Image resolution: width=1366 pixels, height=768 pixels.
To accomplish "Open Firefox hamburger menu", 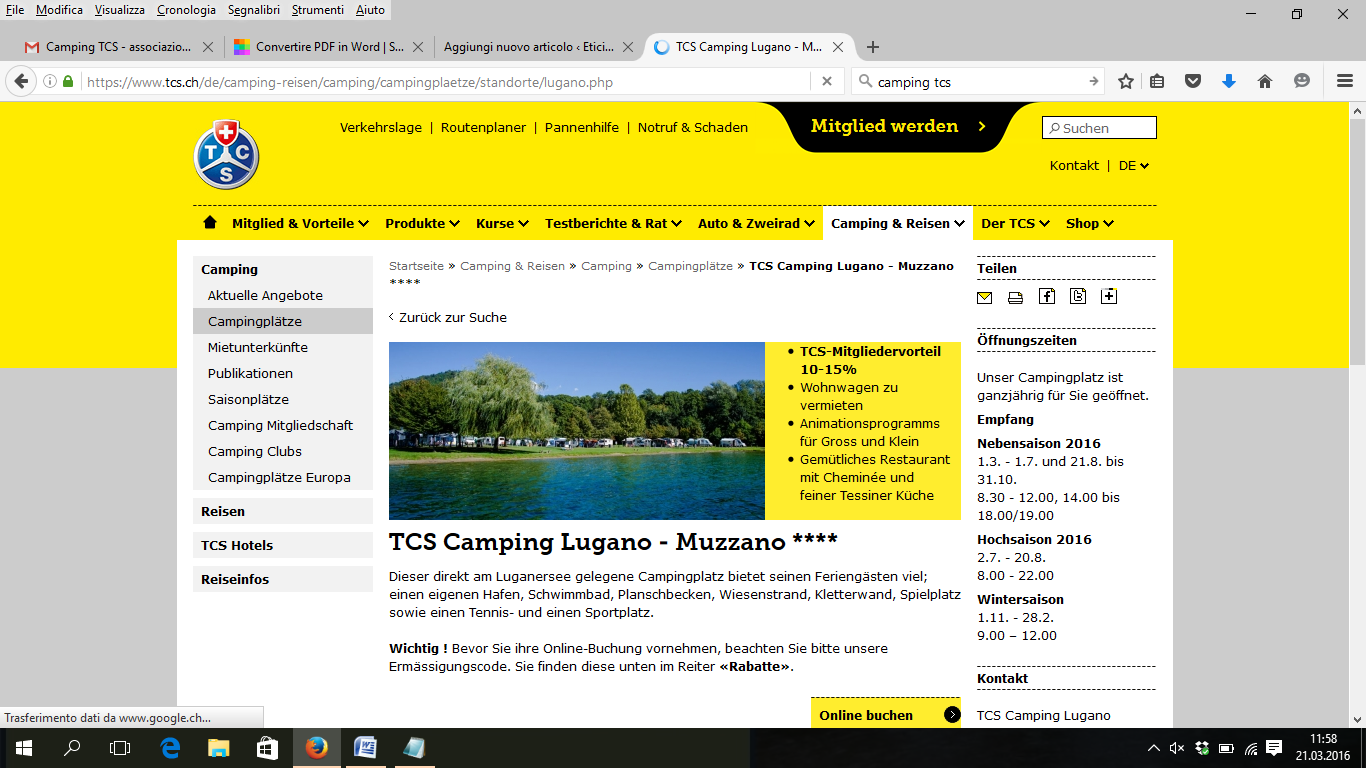I will click(1345, 82).
